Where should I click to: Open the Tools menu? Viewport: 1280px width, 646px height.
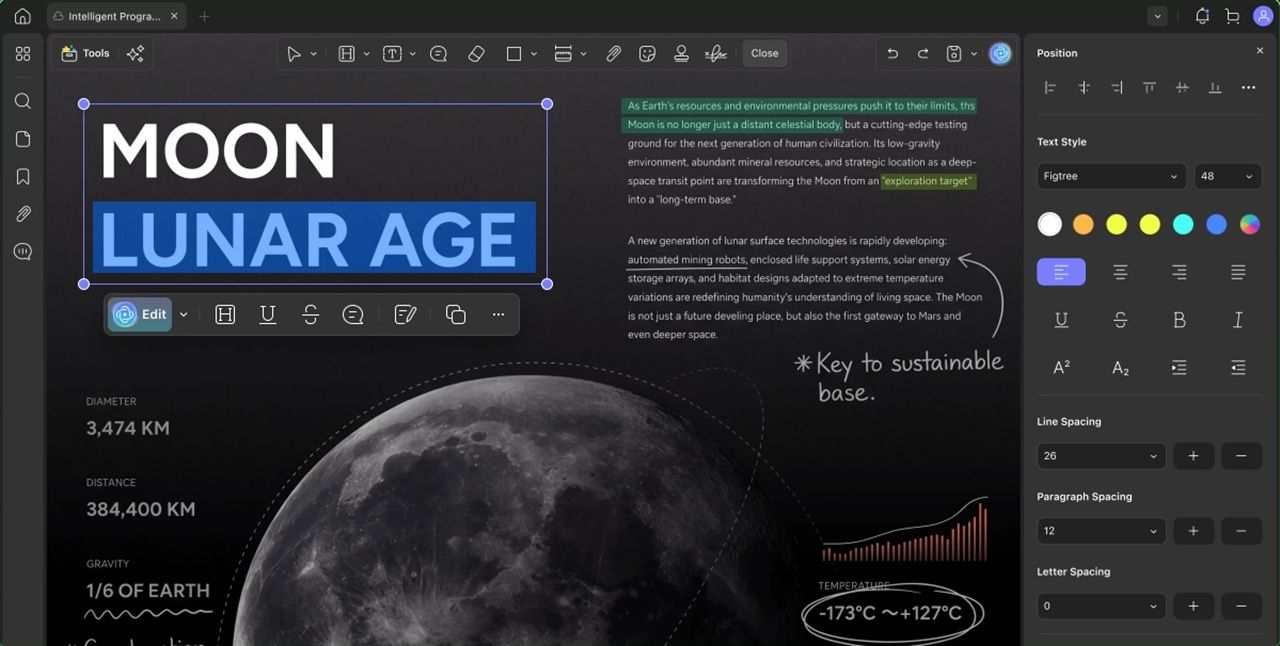point(85,54)
